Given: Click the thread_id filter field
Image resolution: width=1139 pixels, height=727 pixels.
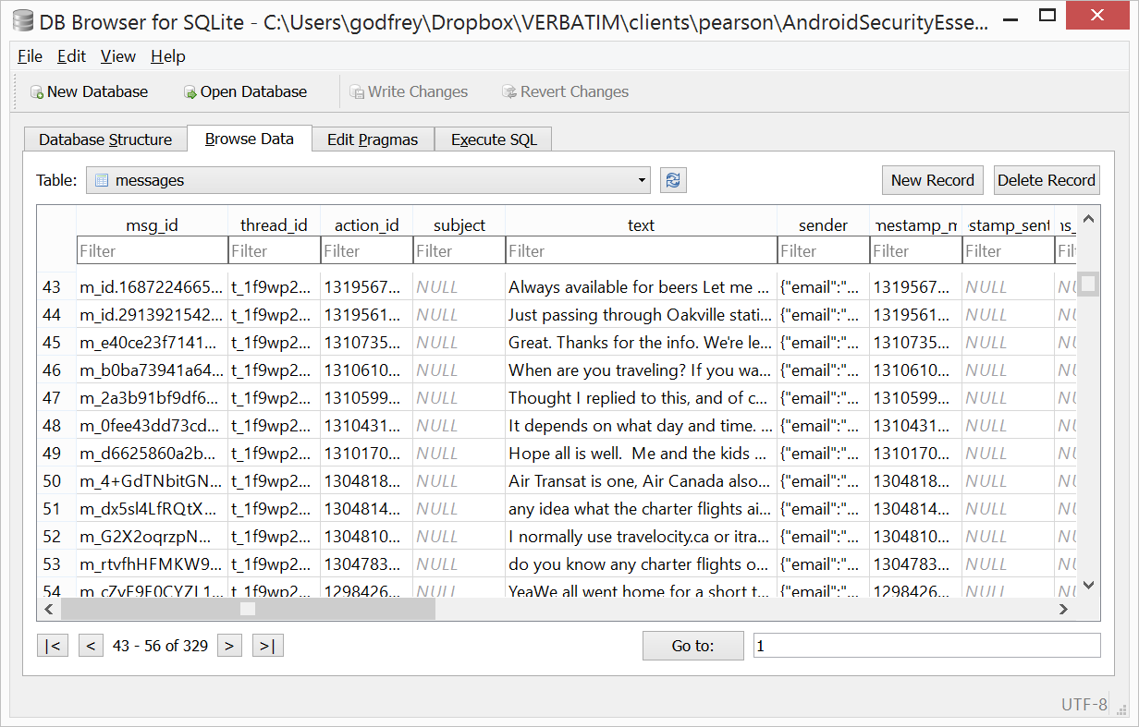Looking at the screenshot, I should click(x=274, y=251).
